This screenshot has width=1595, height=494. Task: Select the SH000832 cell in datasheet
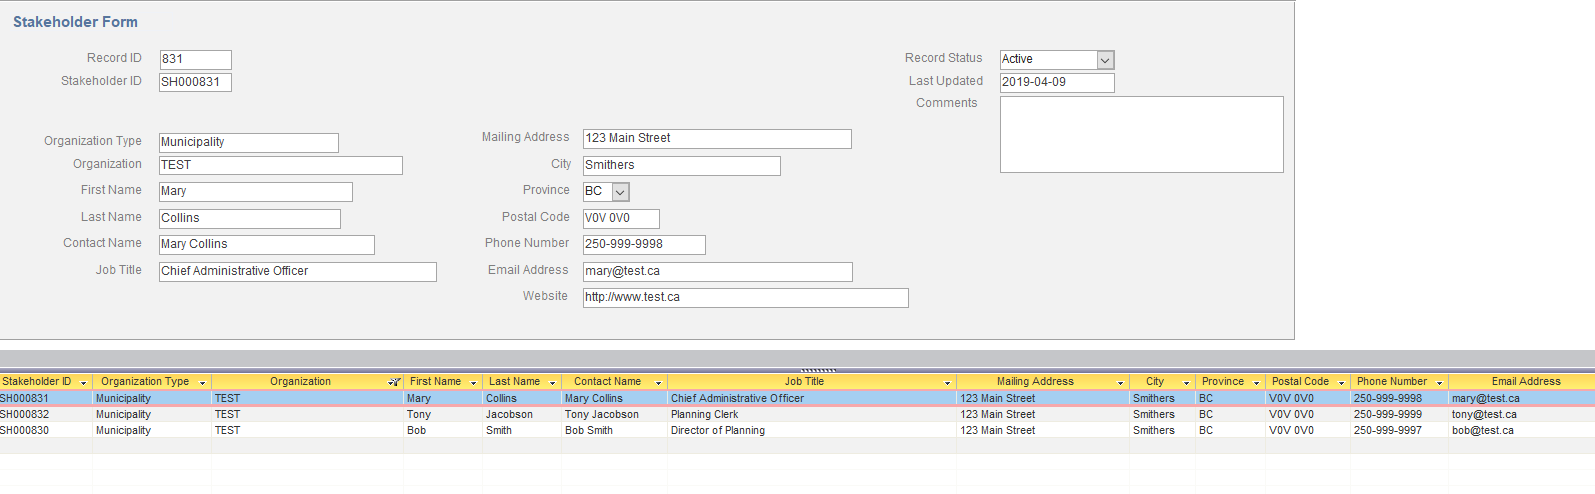[x=46, y=414]
